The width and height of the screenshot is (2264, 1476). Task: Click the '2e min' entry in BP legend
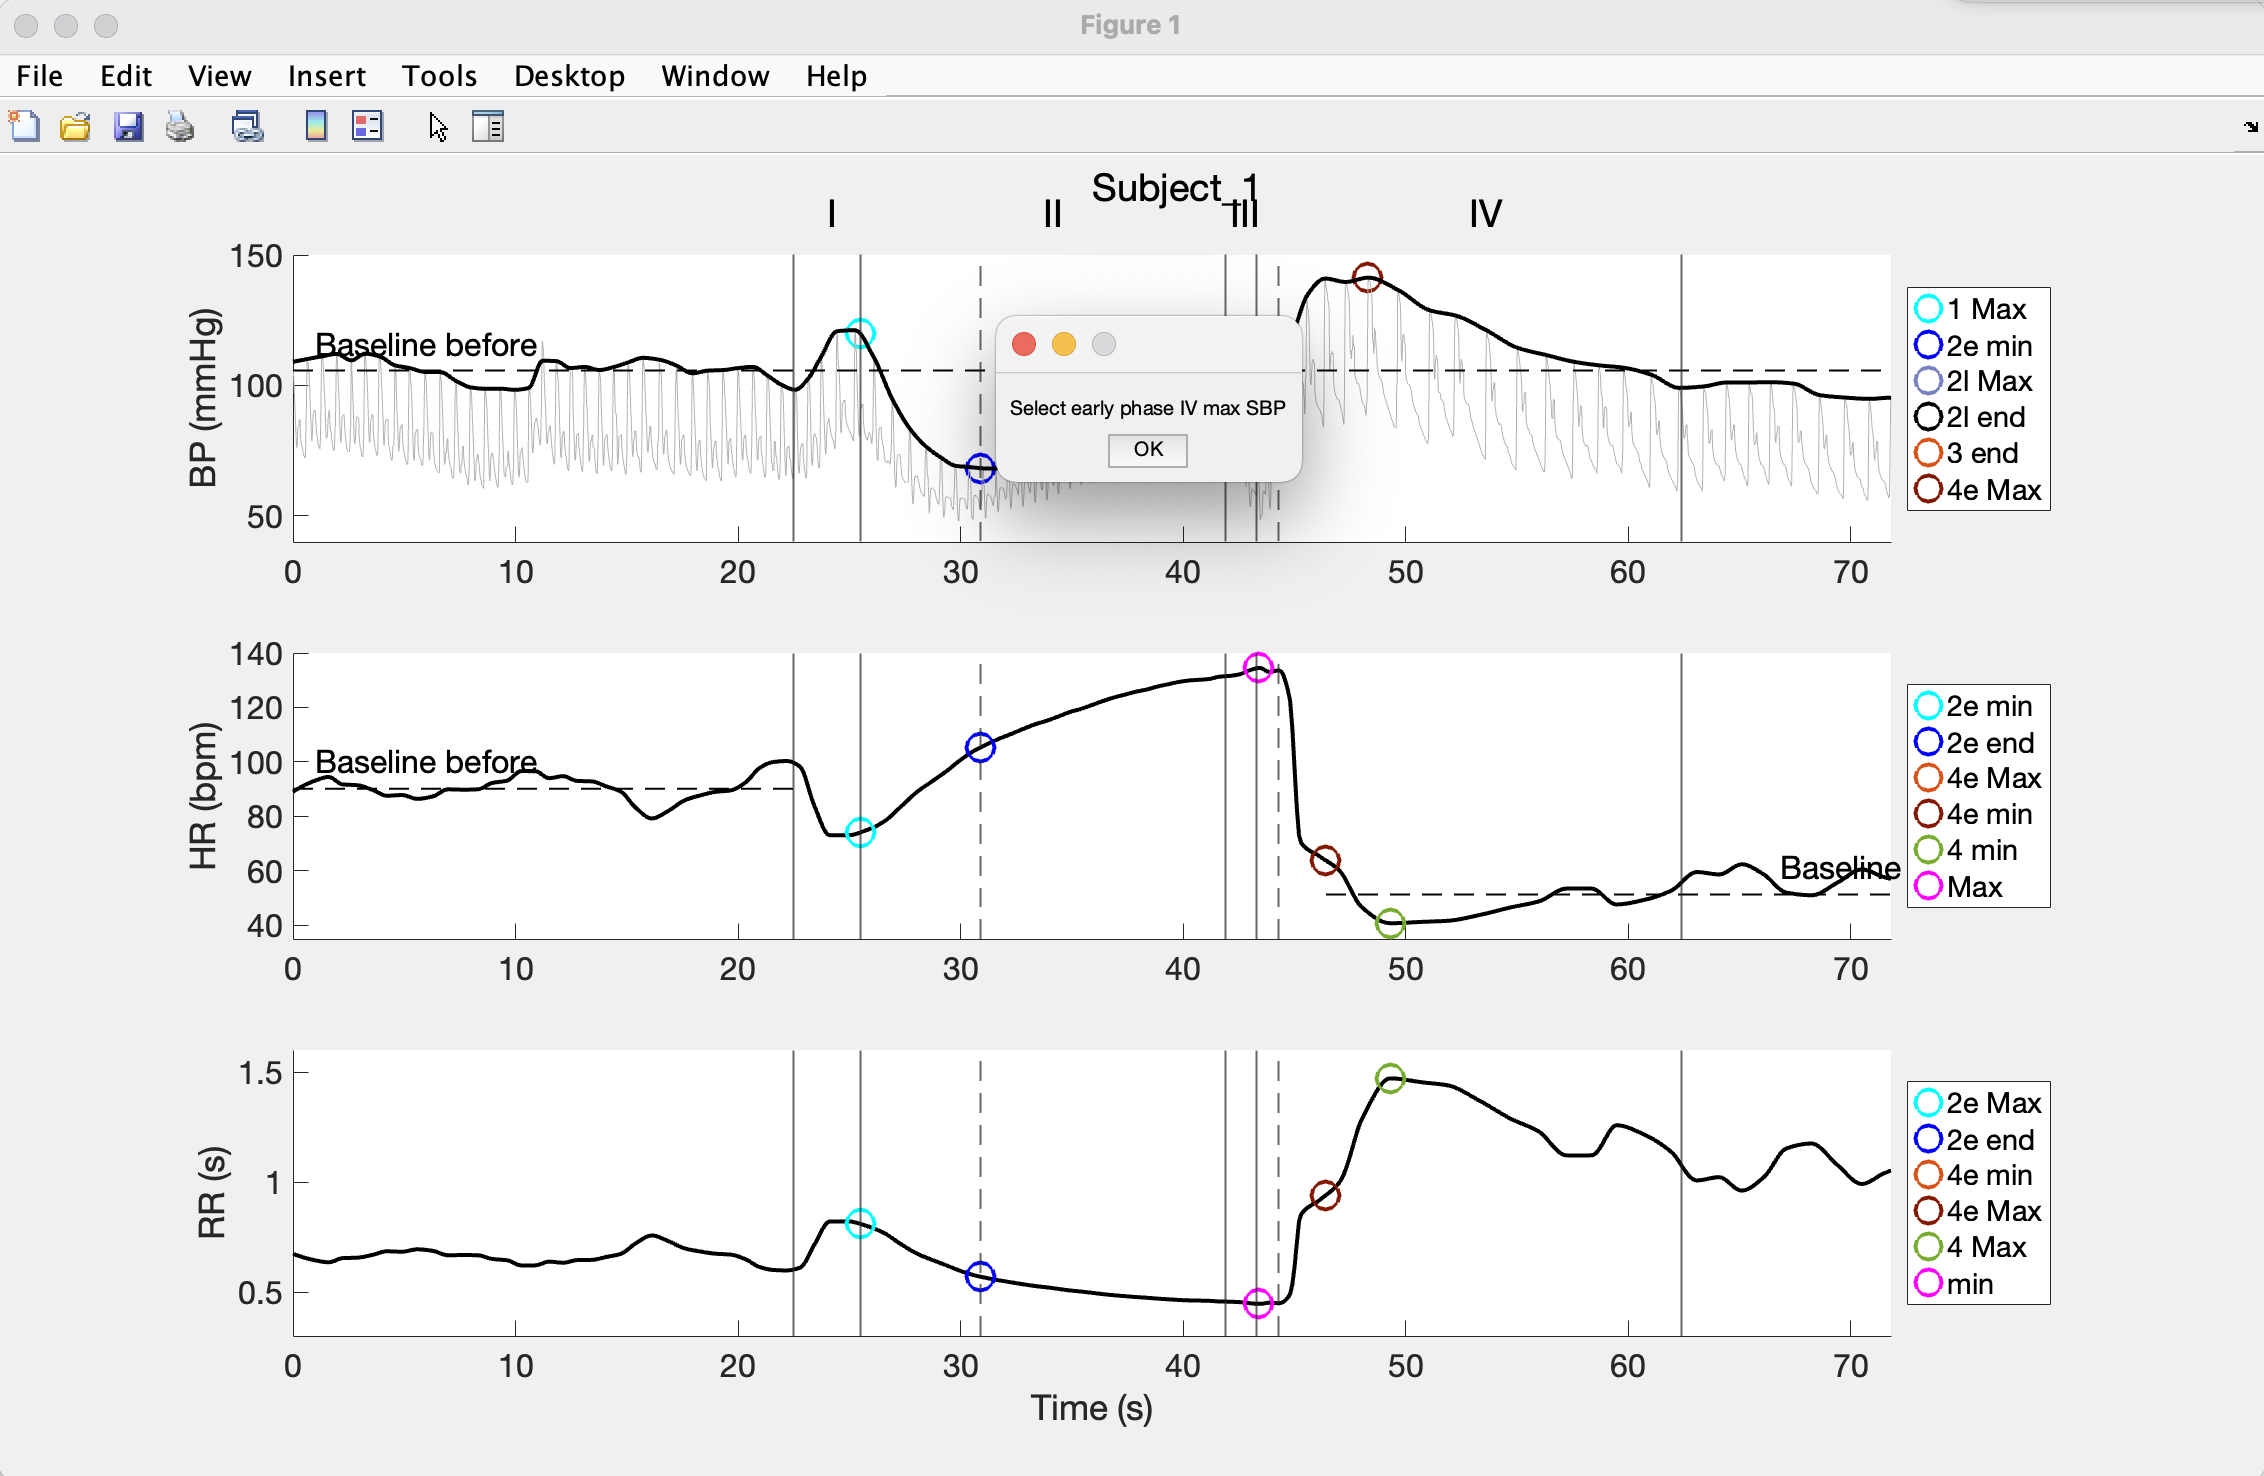pyautogui.click(x=1987, y=346)
